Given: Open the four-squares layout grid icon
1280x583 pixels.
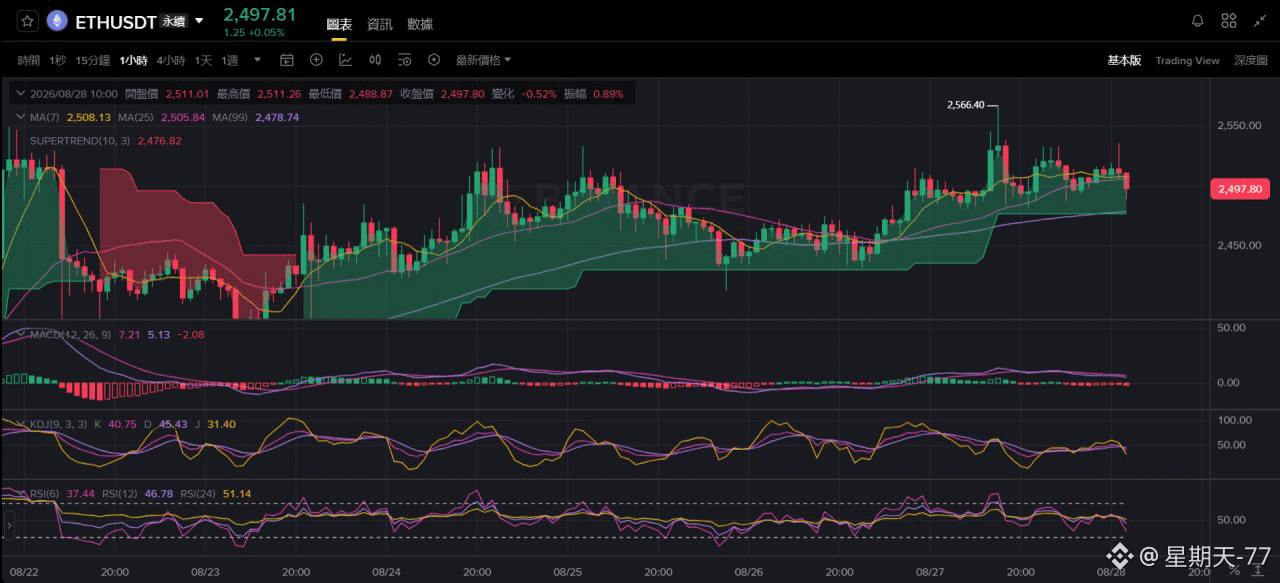Looking at the screenshot, I should click(x=1229, y=21).
